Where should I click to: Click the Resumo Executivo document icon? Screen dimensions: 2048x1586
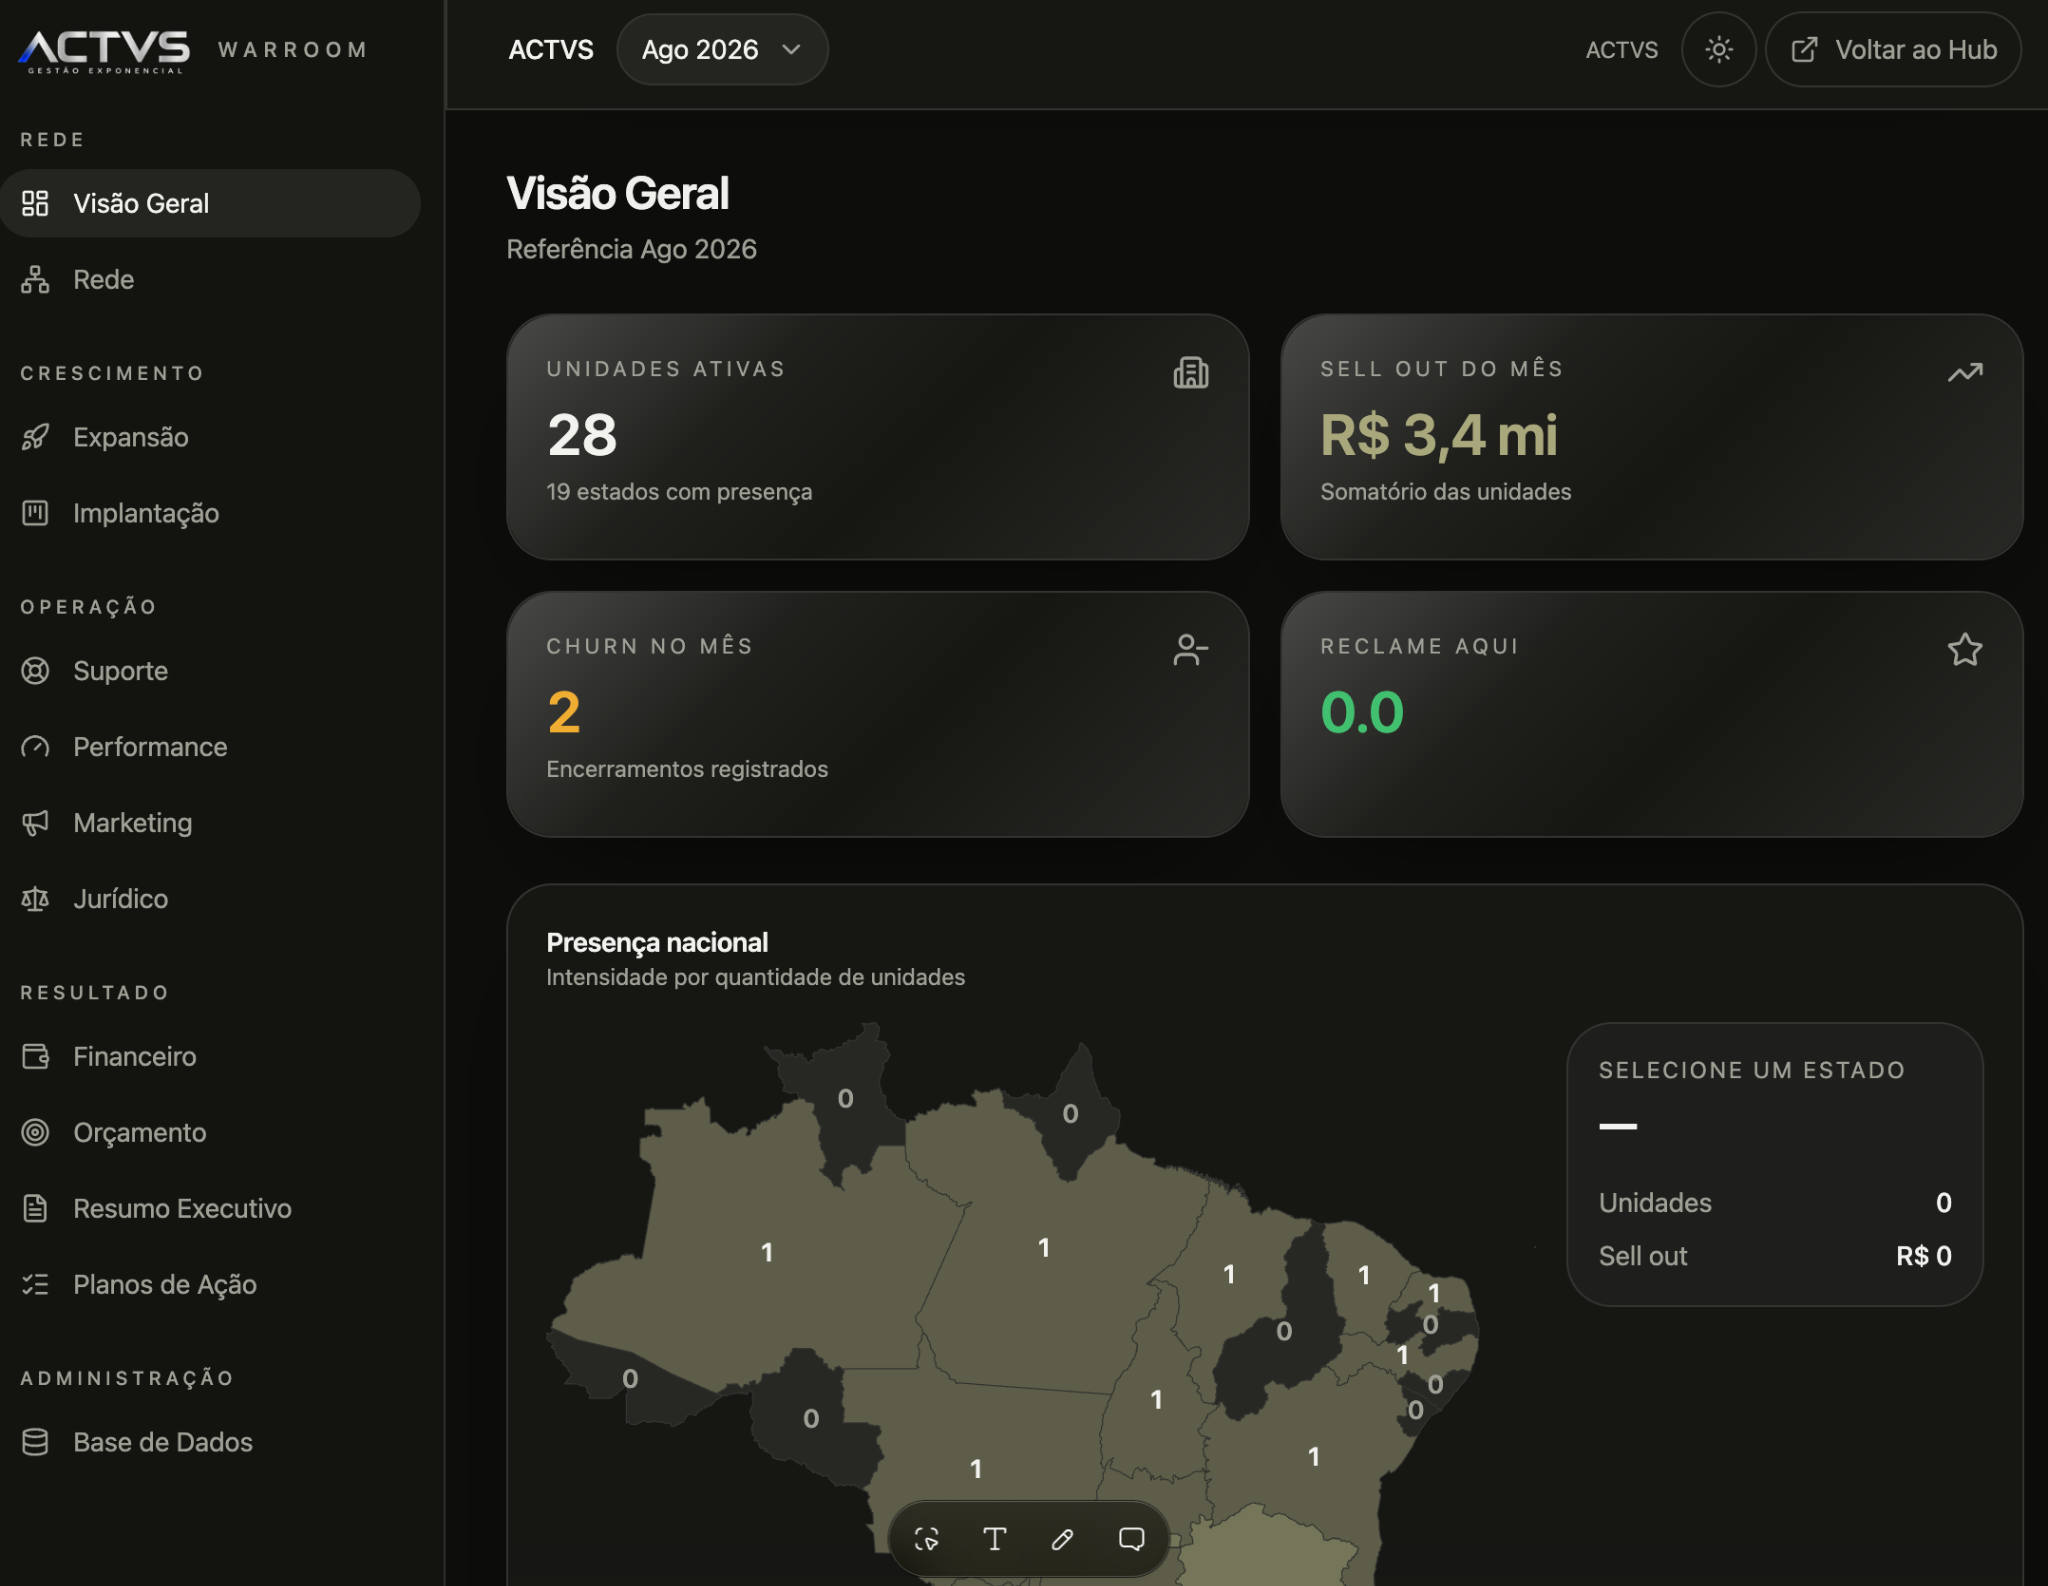click(x=35, y=1209)
